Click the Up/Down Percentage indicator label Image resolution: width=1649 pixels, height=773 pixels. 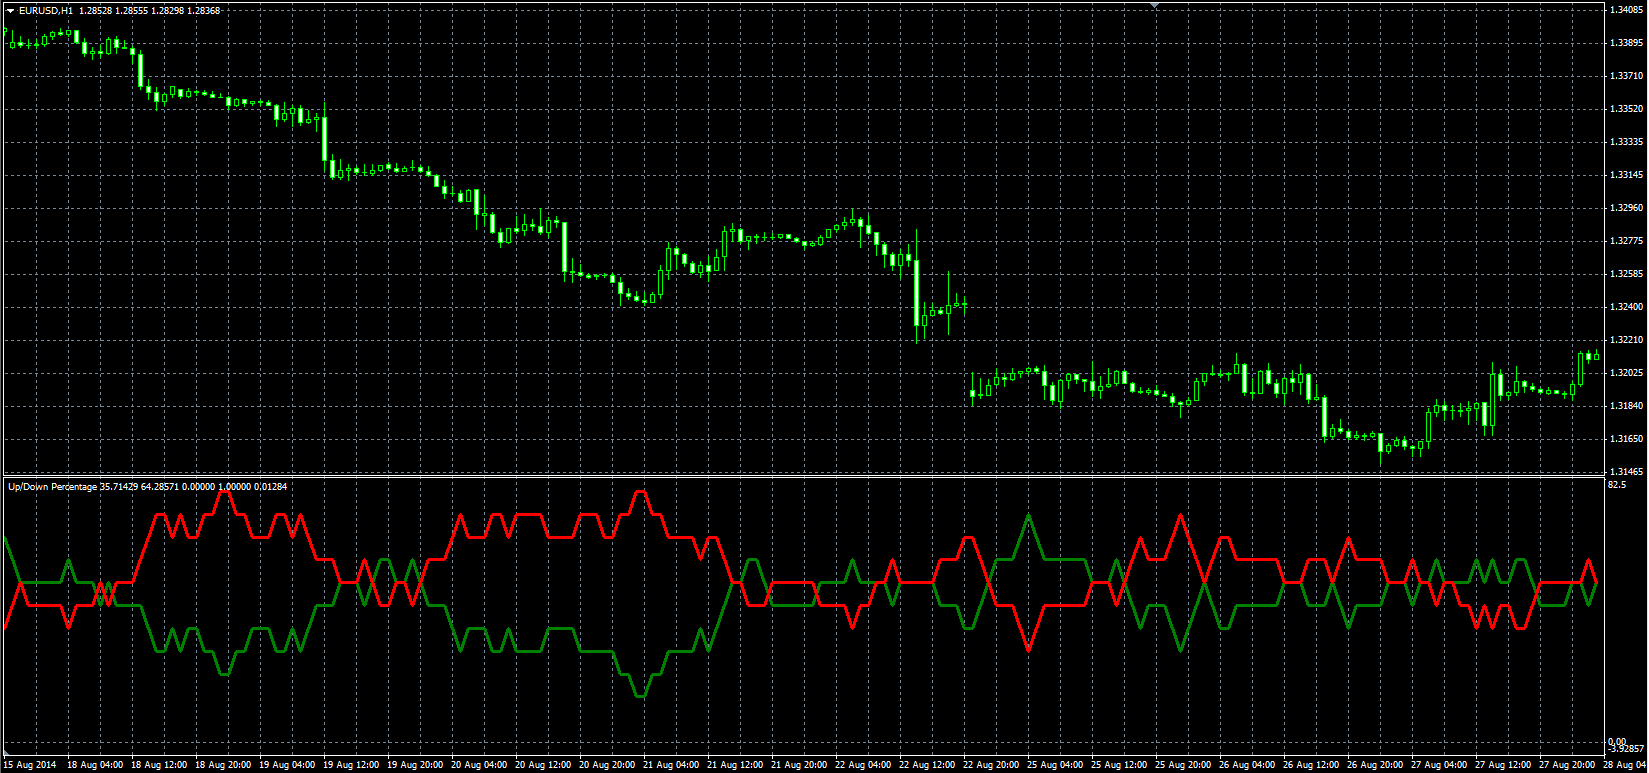[x=52, y=487]
